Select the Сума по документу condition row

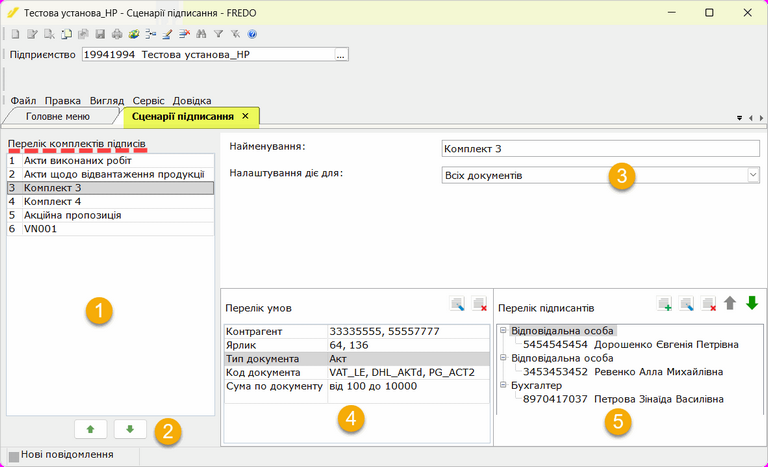pyautogui.click(x=357, y=386)
